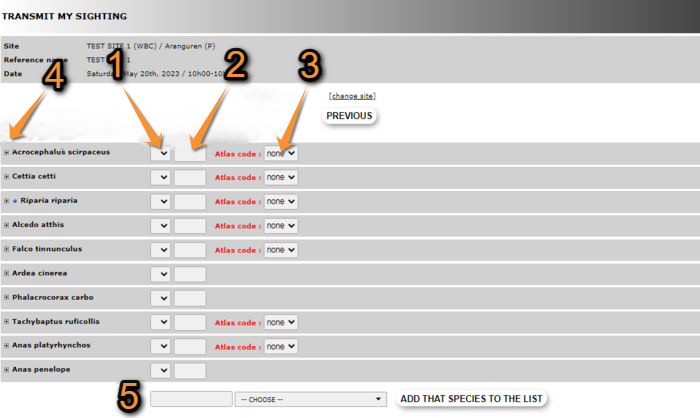Expand the Acrocephalus scirpaceus plus icon
The height and width of the screenshot is (418, 700).
pyautogui.click(x=6, y=153)
